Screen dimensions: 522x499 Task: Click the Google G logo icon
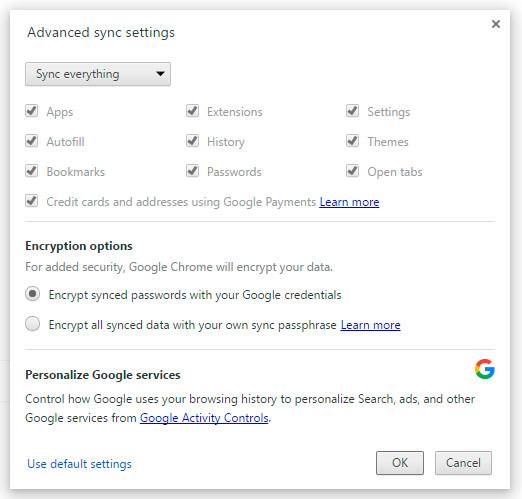[485, 369]
